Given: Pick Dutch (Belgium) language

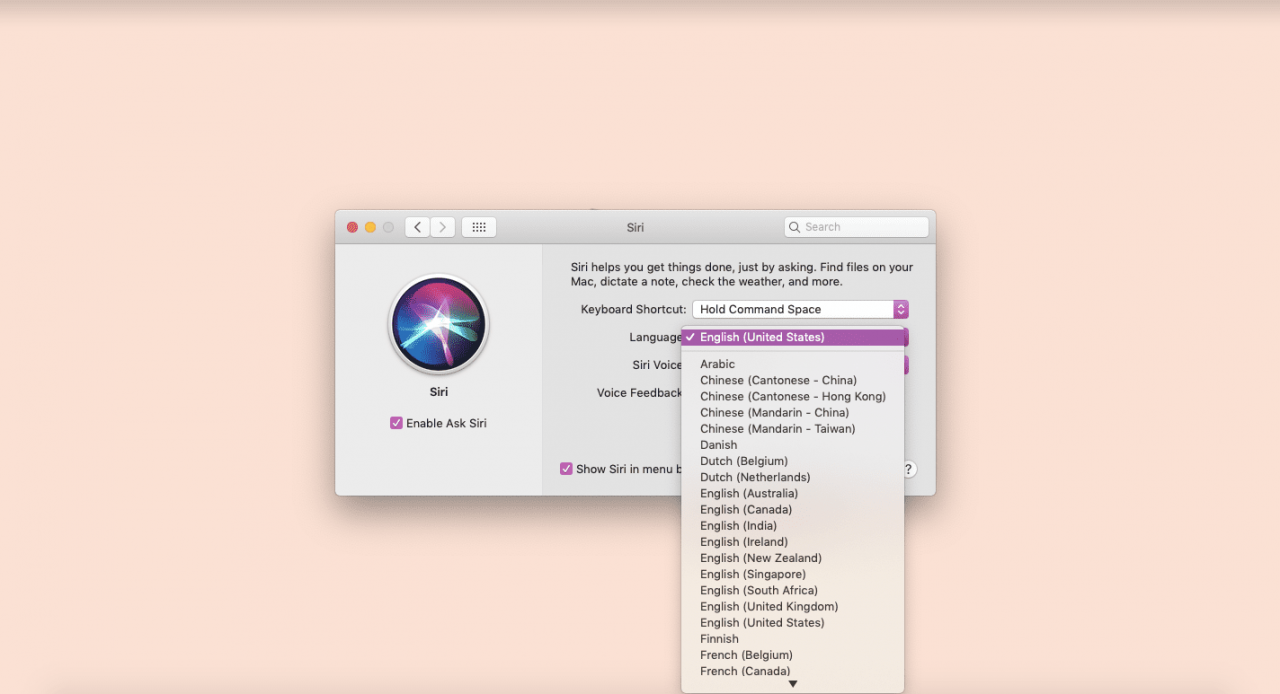Looking at the screenshot, I should click(x=793, y=461).
